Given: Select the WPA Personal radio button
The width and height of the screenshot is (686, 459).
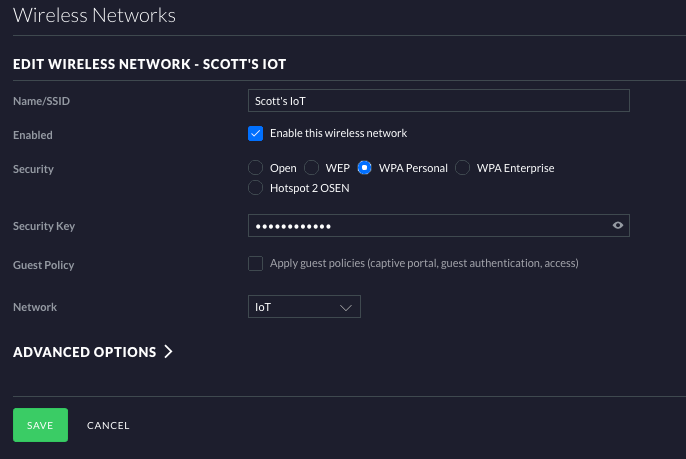Looking at the screenshot, I should [x=364, y=168].
